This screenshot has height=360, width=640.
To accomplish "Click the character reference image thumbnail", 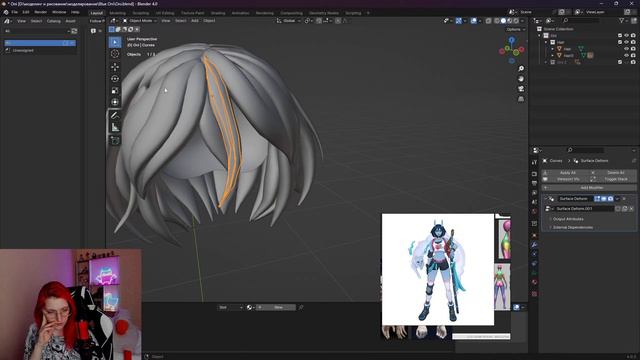I will pos(438,269).
